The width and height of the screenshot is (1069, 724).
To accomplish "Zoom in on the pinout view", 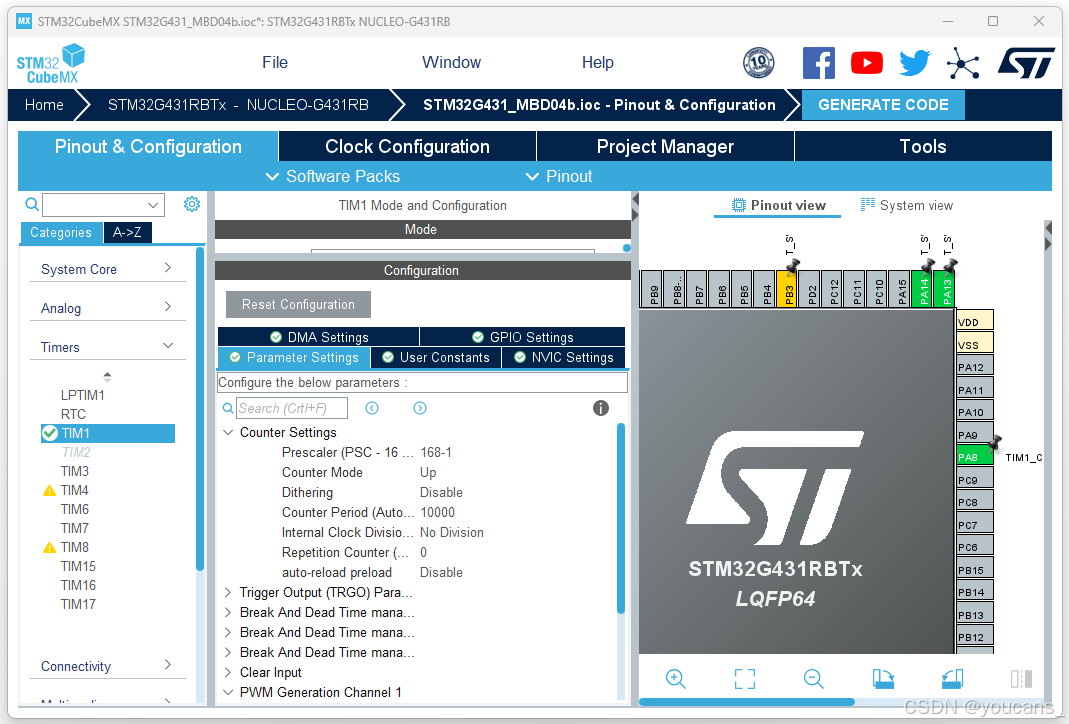I will (x=676, y=678).
